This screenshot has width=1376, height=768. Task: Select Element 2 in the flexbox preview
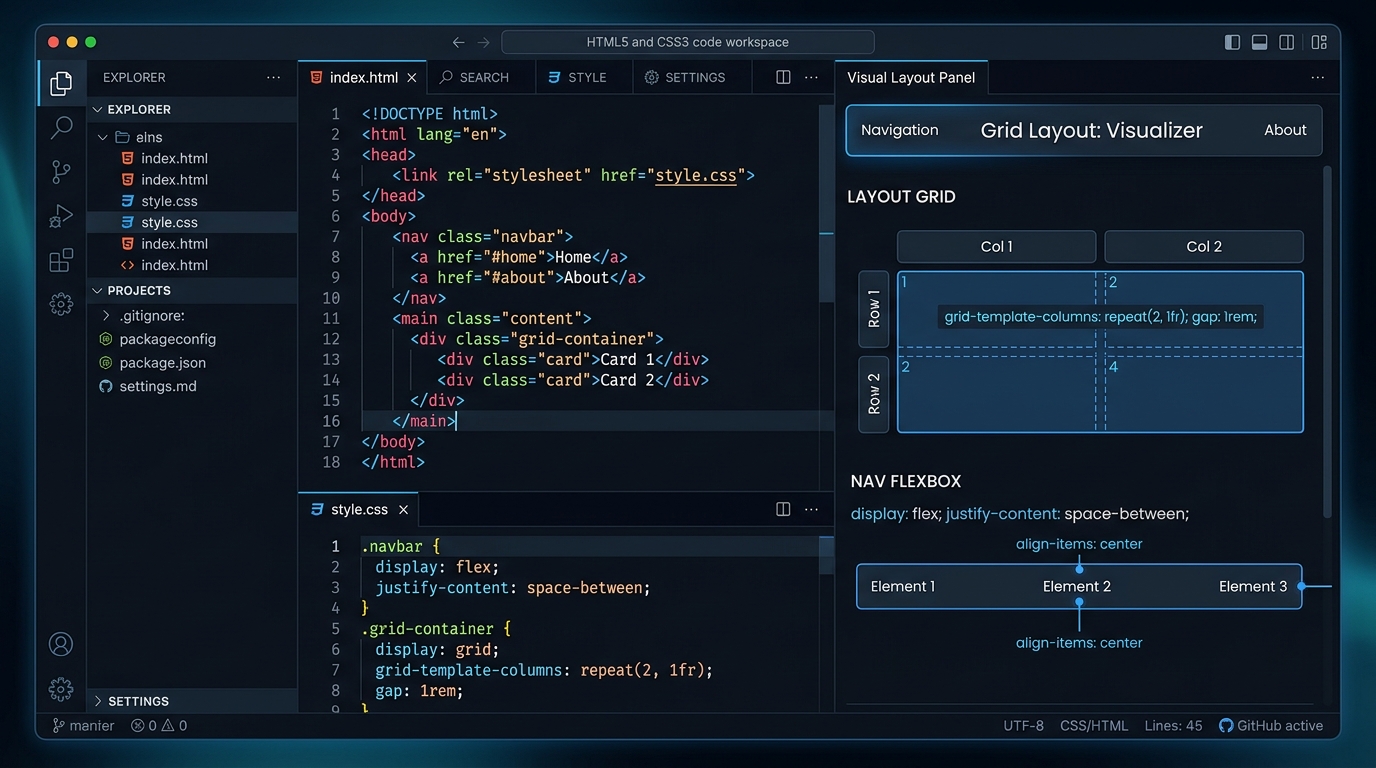point(1077,586)
